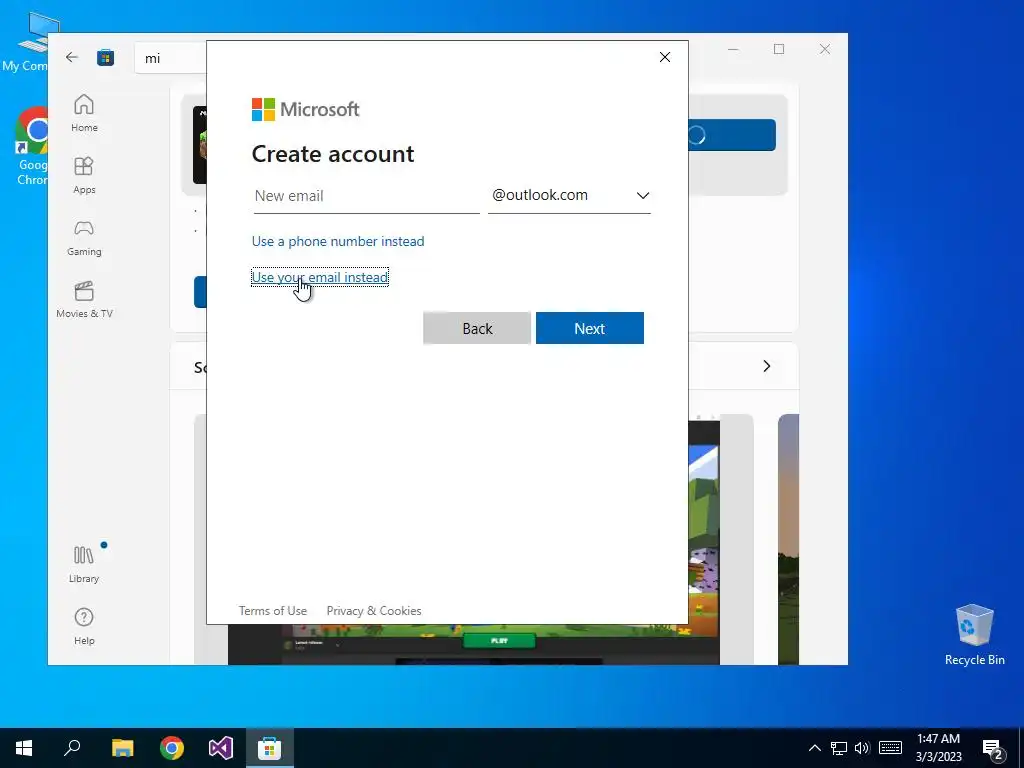
Task: Open Apps section in Store sidebar
Action: tap(84, 175)
